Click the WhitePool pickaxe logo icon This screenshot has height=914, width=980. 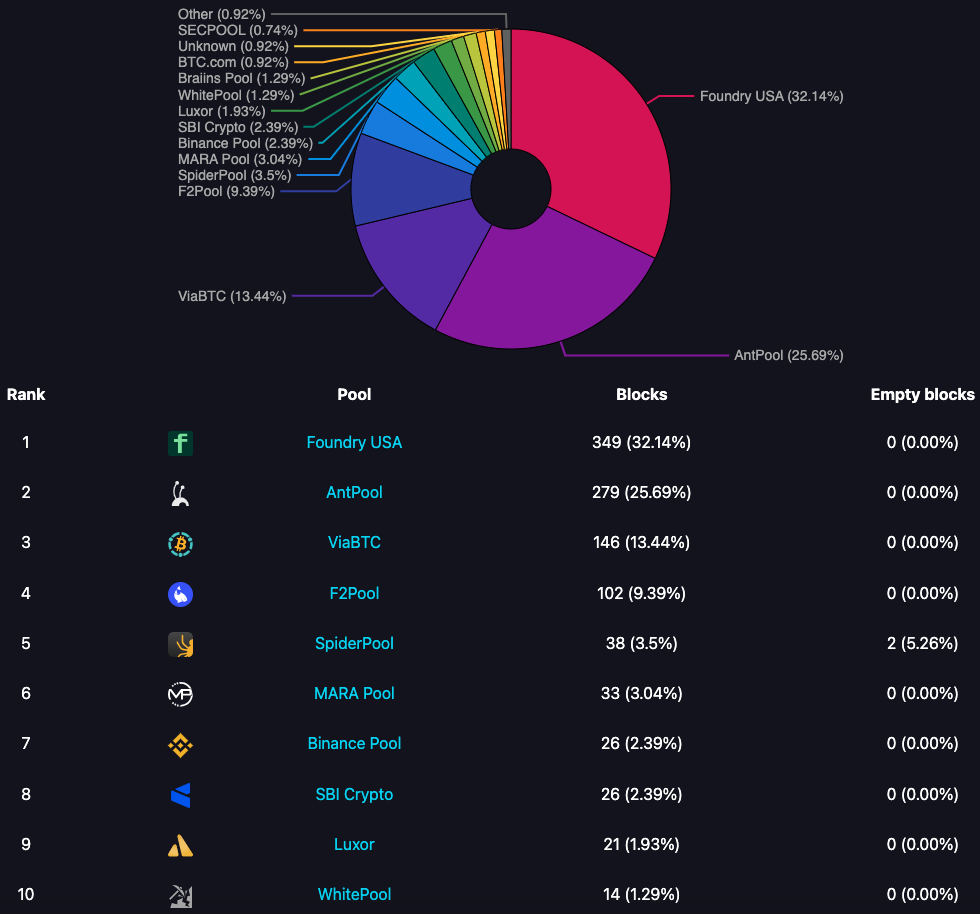[x=180, y=895]
